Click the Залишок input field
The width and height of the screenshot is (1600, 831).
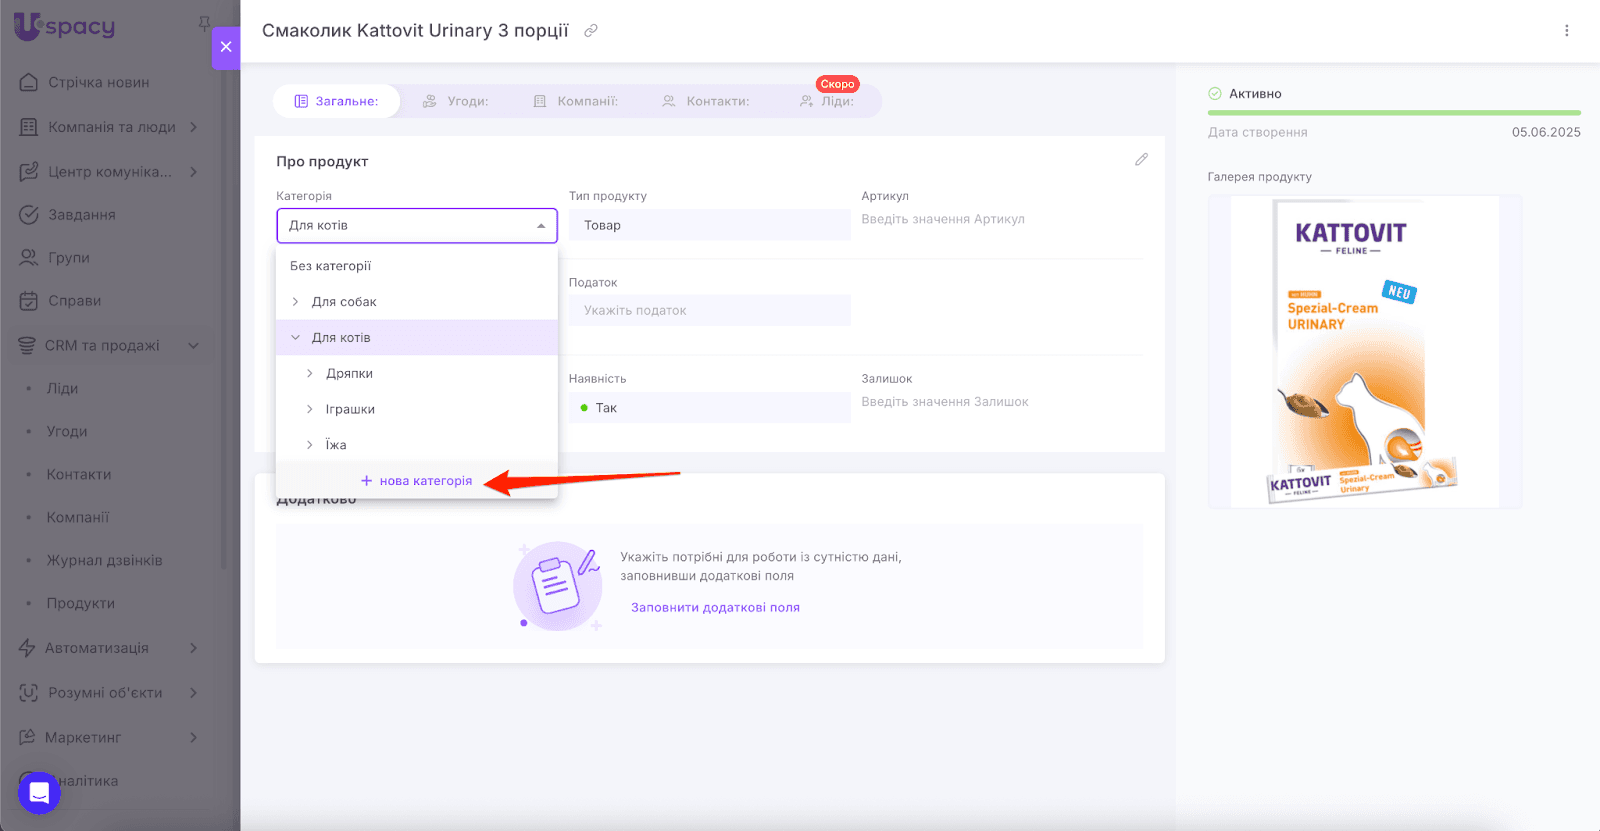(1002, 402)
